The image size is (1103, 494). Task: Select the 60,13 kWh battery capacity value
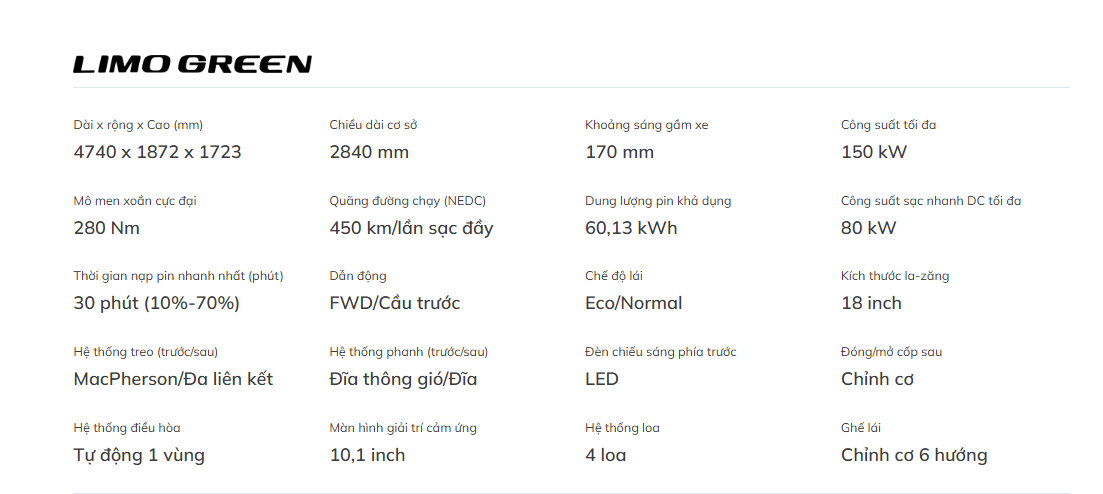[x=631, y=228]
